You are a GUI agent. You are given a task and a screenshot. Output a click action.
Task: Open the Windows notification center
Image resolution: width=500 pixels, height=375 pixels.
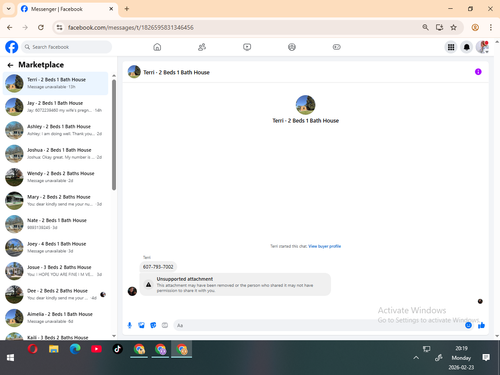point(486,358)
